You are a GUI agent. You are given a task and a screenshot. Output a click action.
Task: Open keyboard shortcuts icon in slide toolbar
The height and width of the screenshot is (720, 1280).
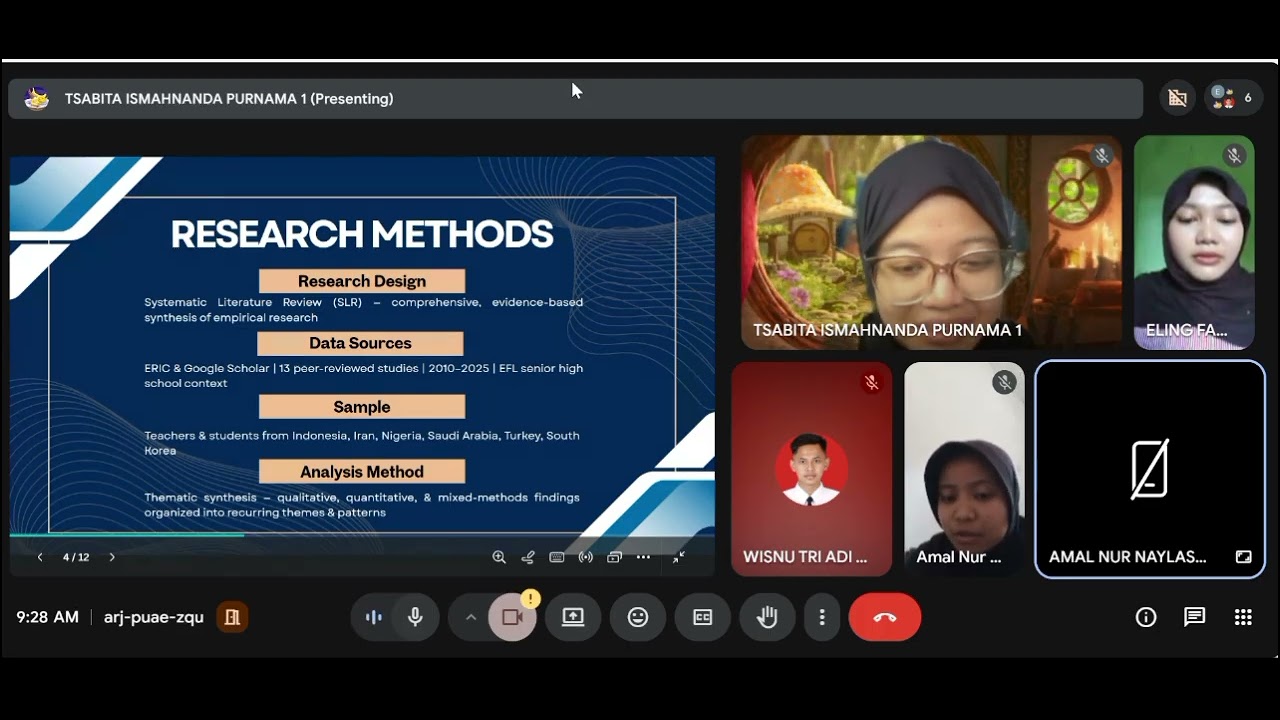(x=557, y=557)
